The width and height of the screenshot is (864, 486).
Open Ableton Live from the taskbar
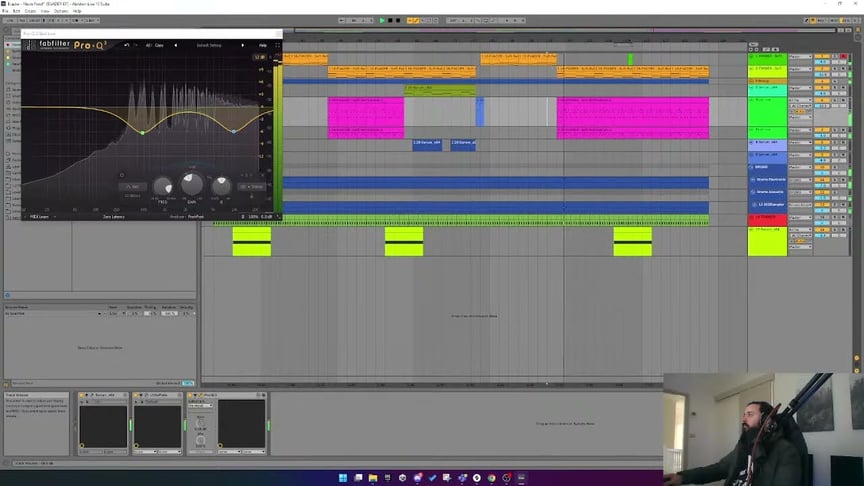[x=521, y=478]
